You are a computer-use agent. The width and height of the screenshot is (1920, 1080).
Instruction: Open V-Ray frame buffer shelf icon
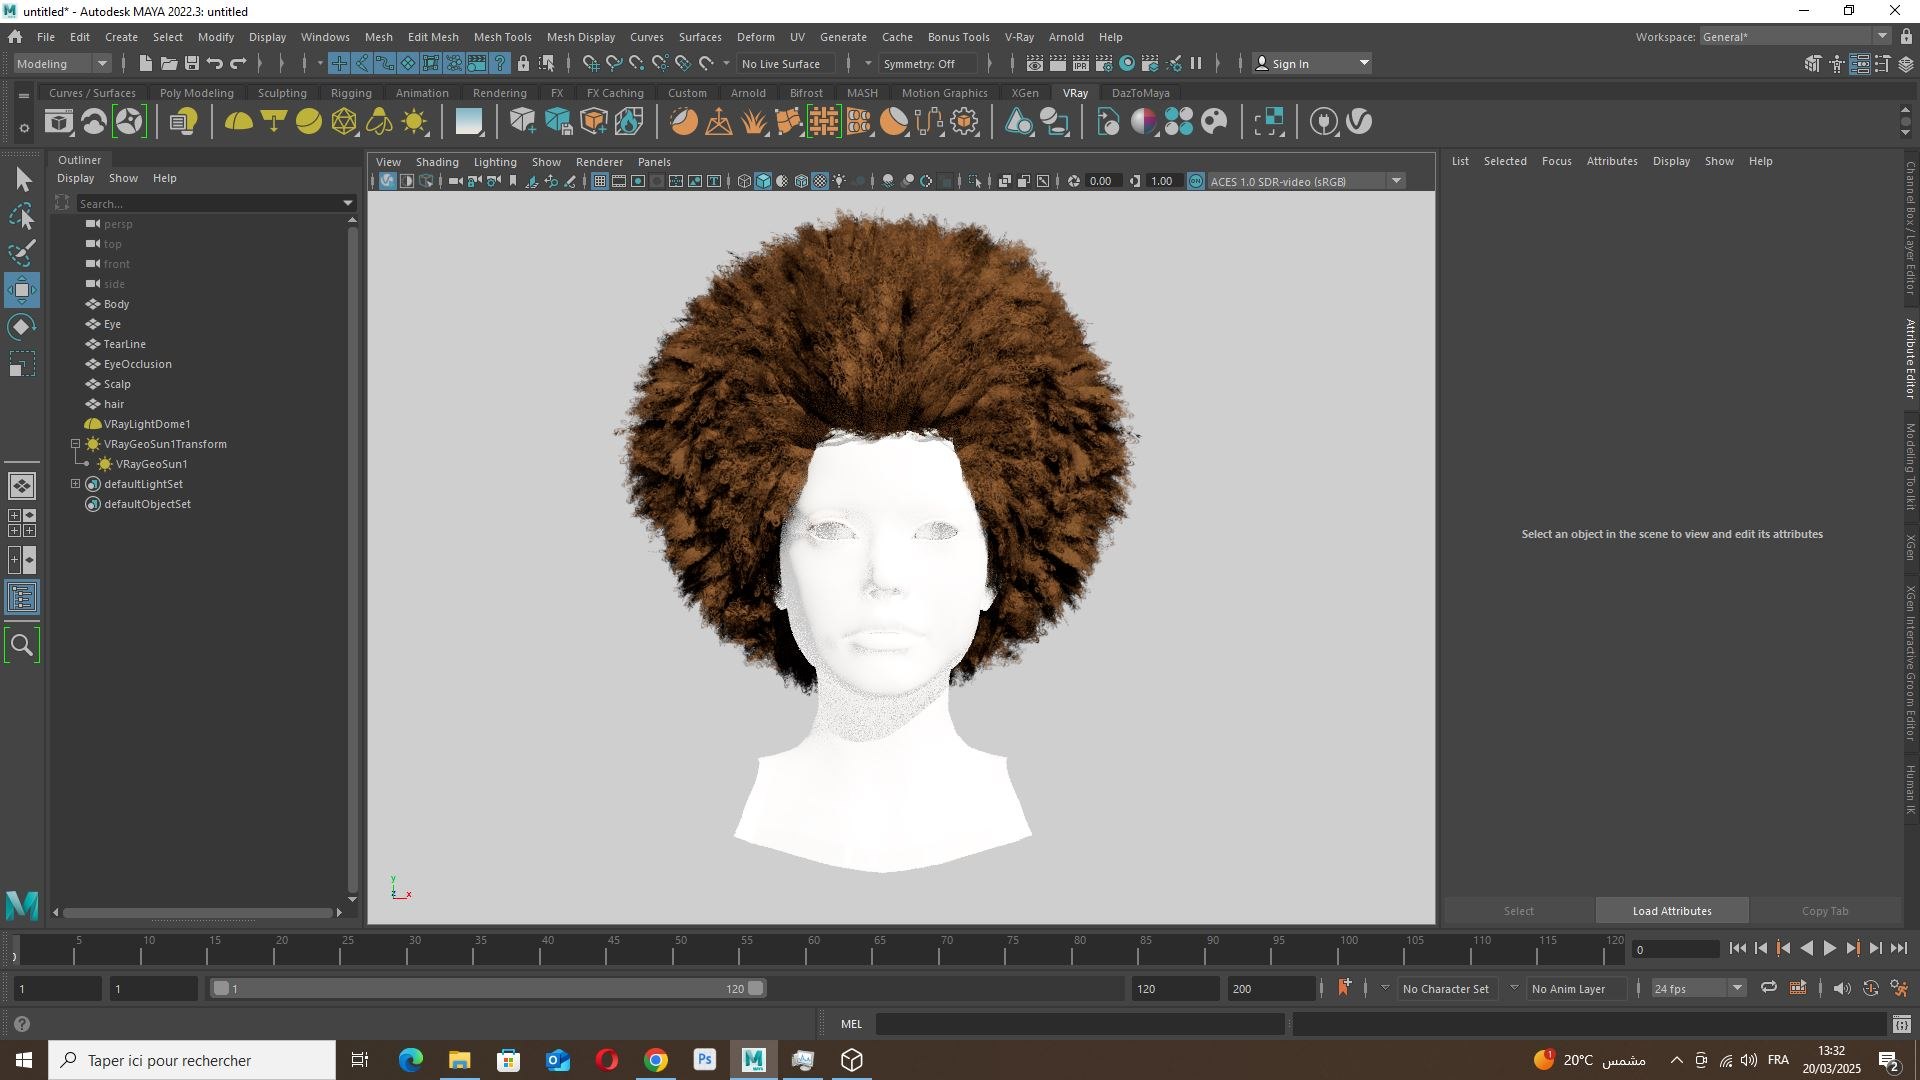(58, 122)
